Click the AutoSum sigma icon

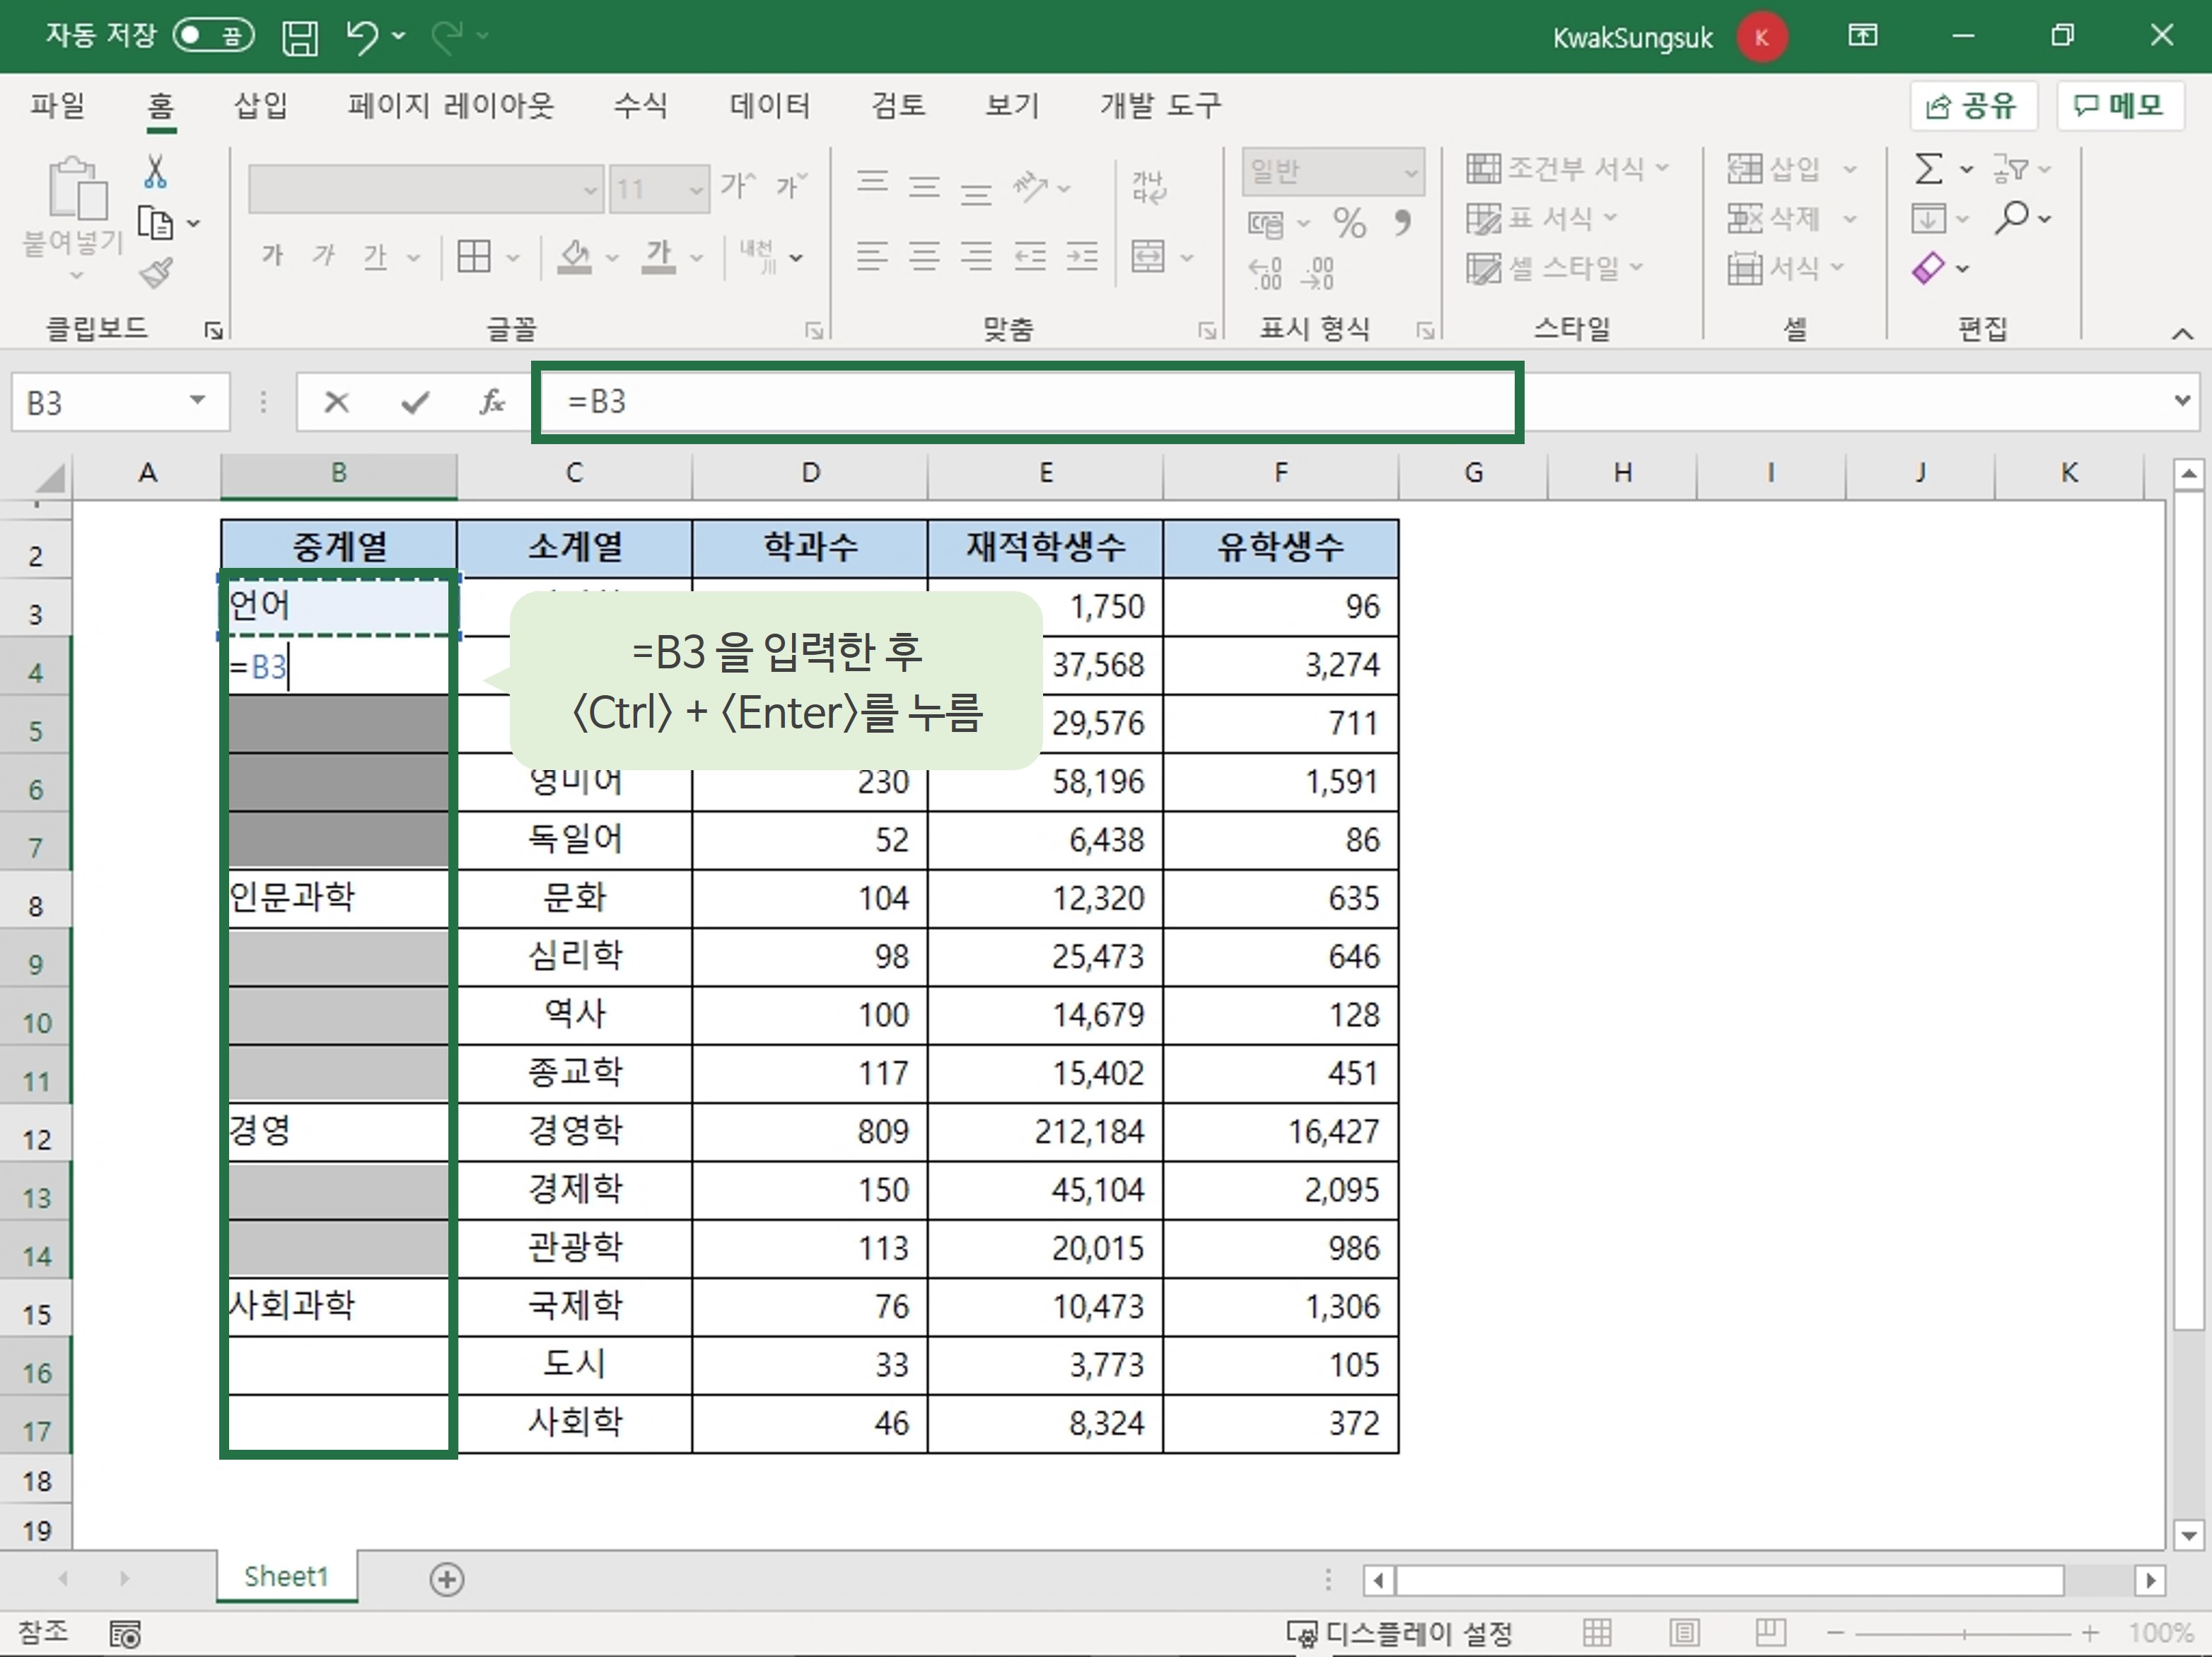1928,168
